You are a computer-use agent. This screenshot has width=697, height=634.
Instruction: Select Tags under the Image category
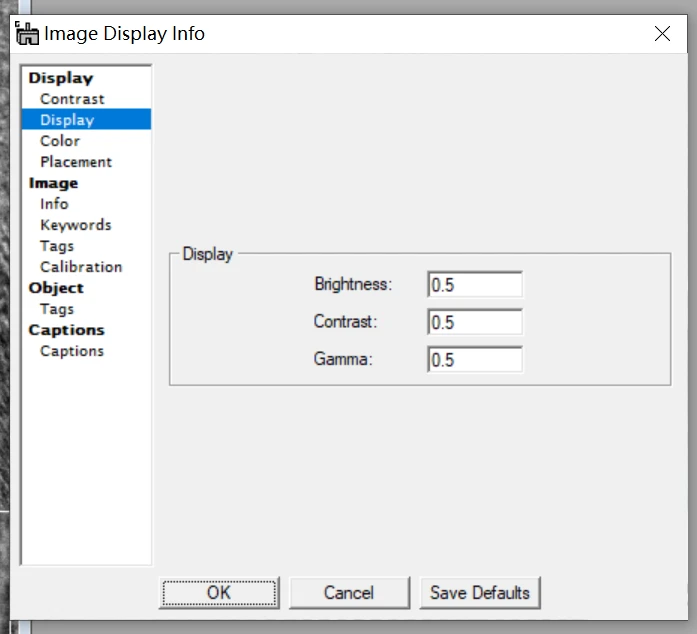pyautogui.click(x=57, y=246)
